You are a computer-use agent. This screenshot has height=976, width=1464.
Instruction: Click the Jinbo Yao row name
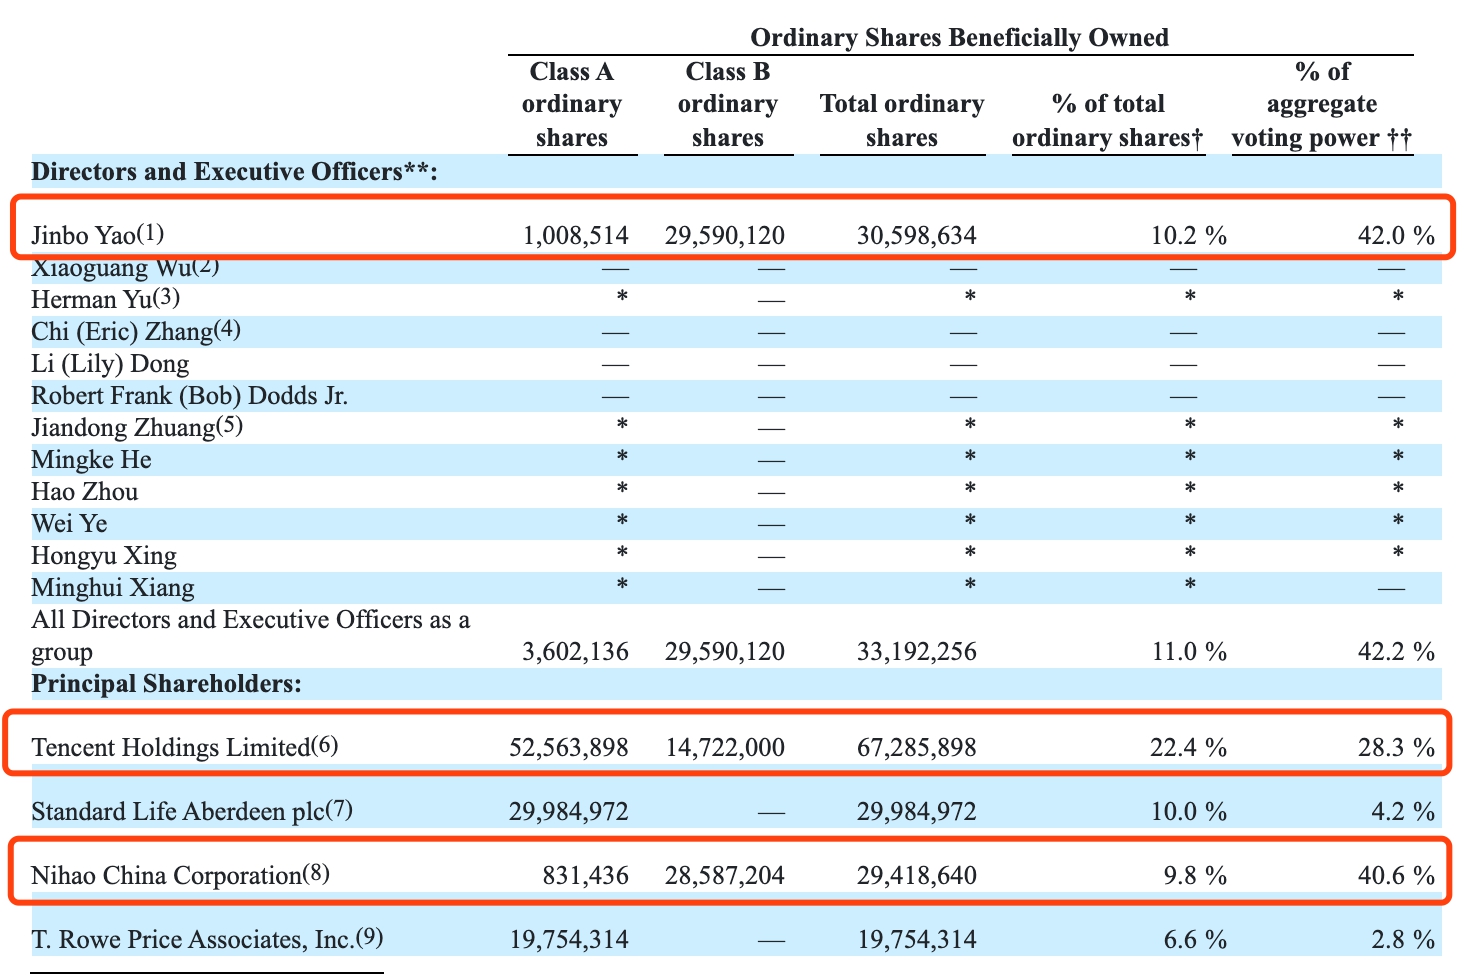tap(83, 236)
